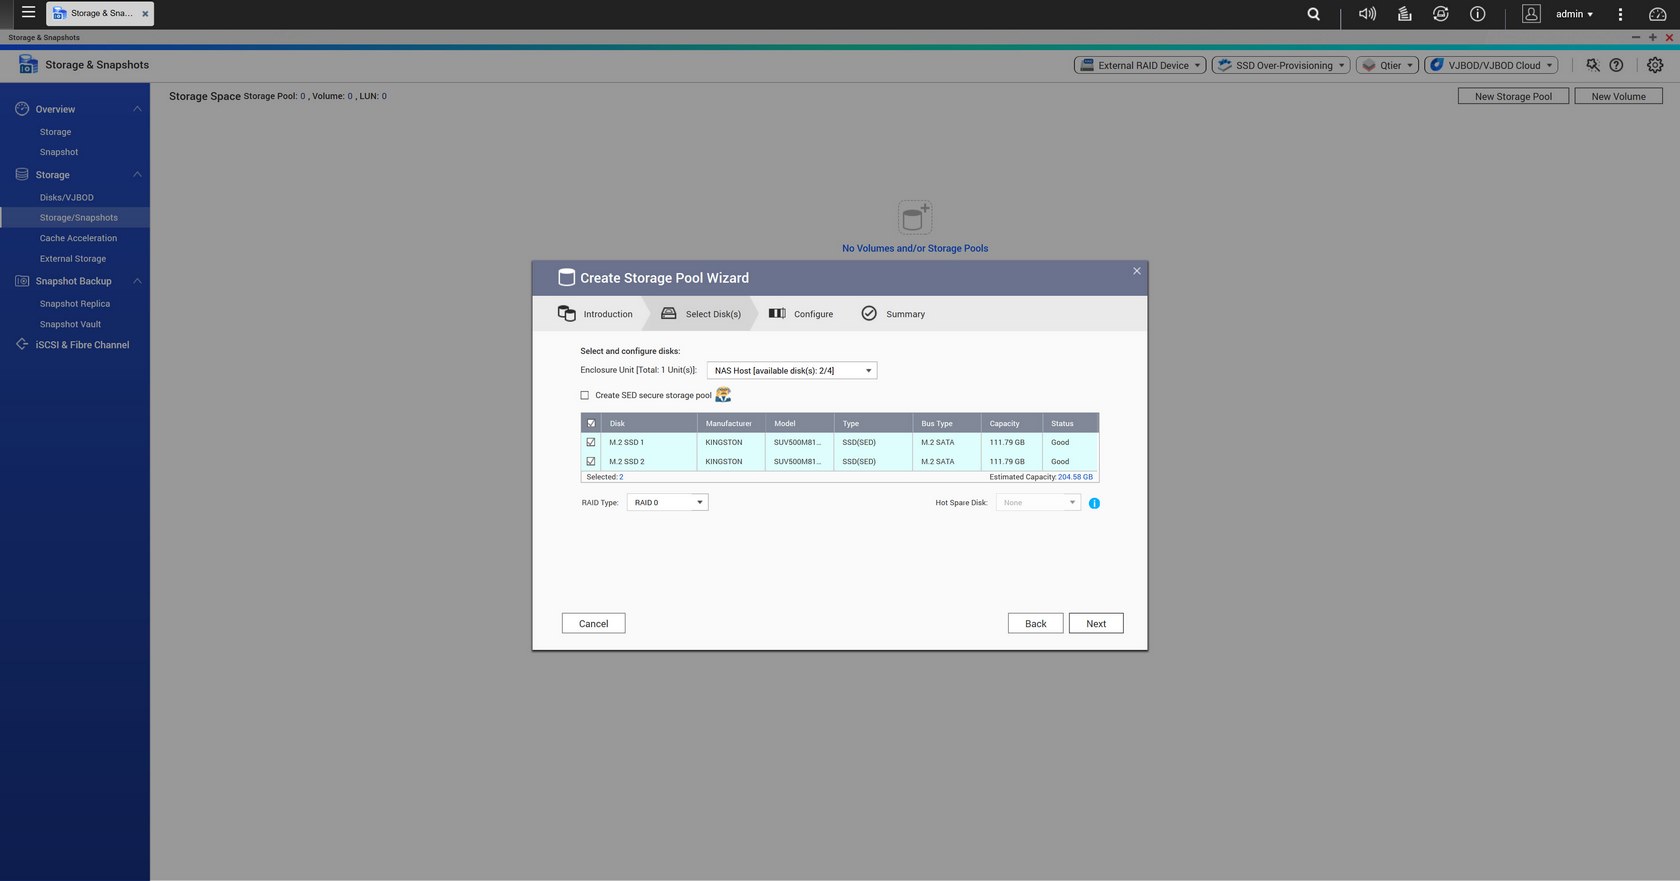1680x881 pixels.
Task: Uncheck the M.2 SSD 2 checkbox
Action: pyautogui.click(x=591, y=461)
